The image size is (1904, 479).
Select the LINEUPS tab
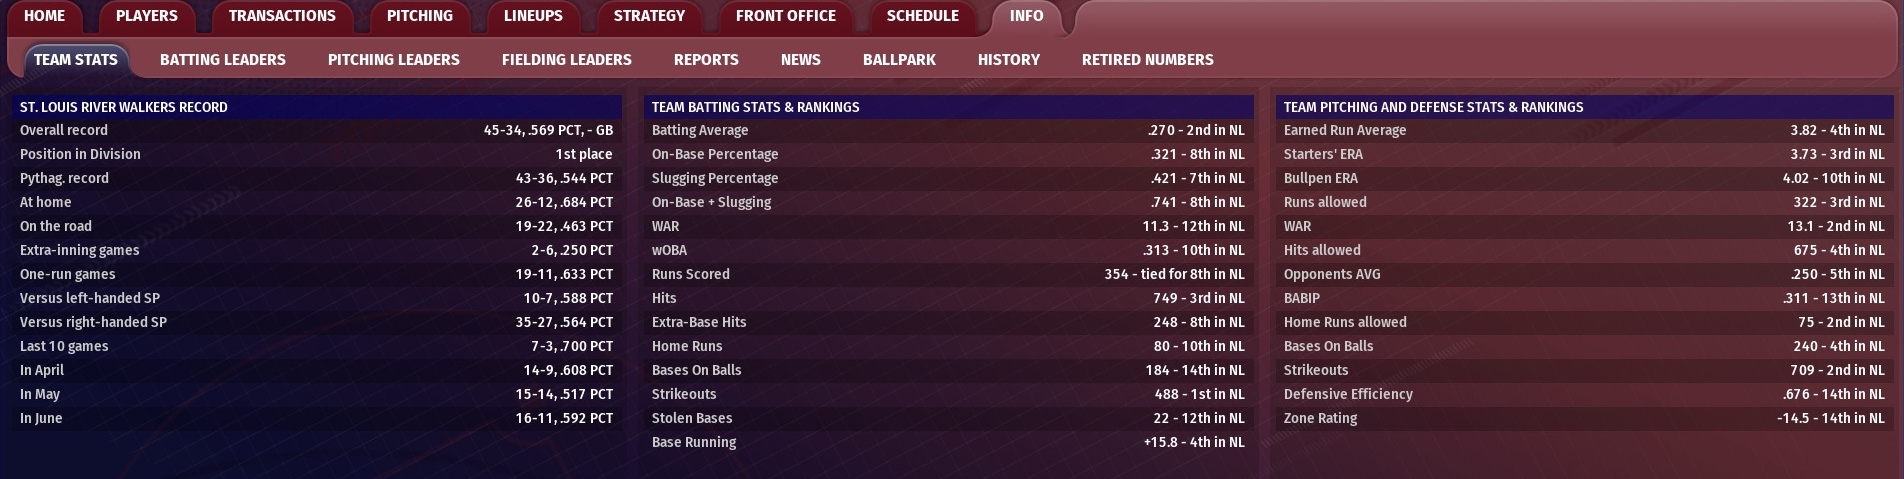(533, 16)
